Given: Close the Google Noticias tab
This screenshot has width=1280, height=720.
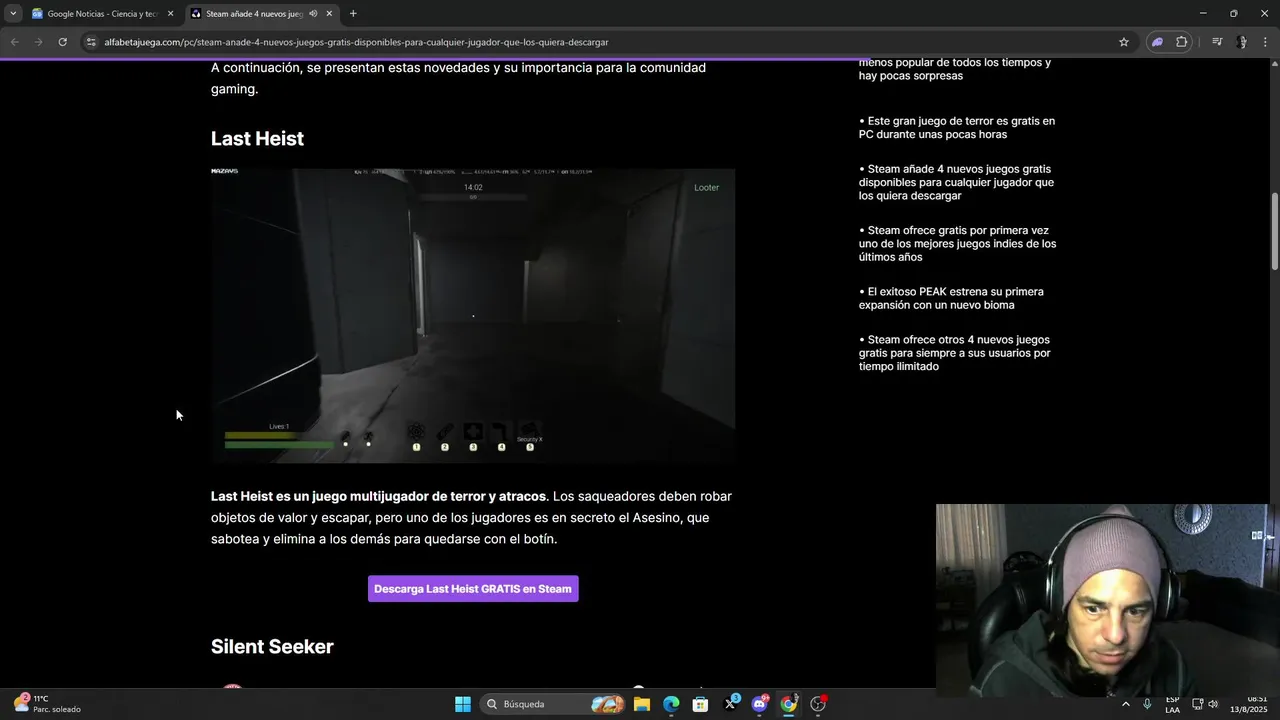Looking at the screenshot, I should click(x=170, y=14).
